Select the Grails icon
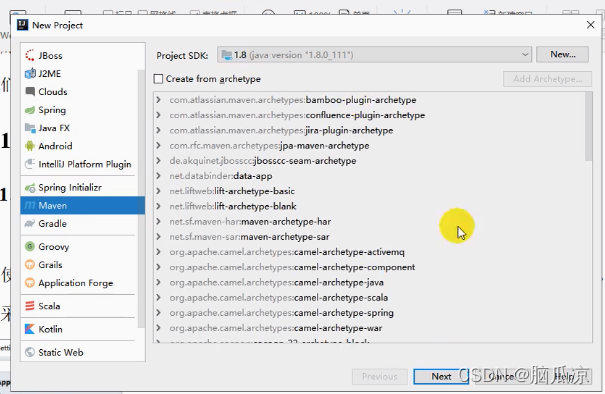The width and height of the screenshot is (605, 394). tap(30, 265)
